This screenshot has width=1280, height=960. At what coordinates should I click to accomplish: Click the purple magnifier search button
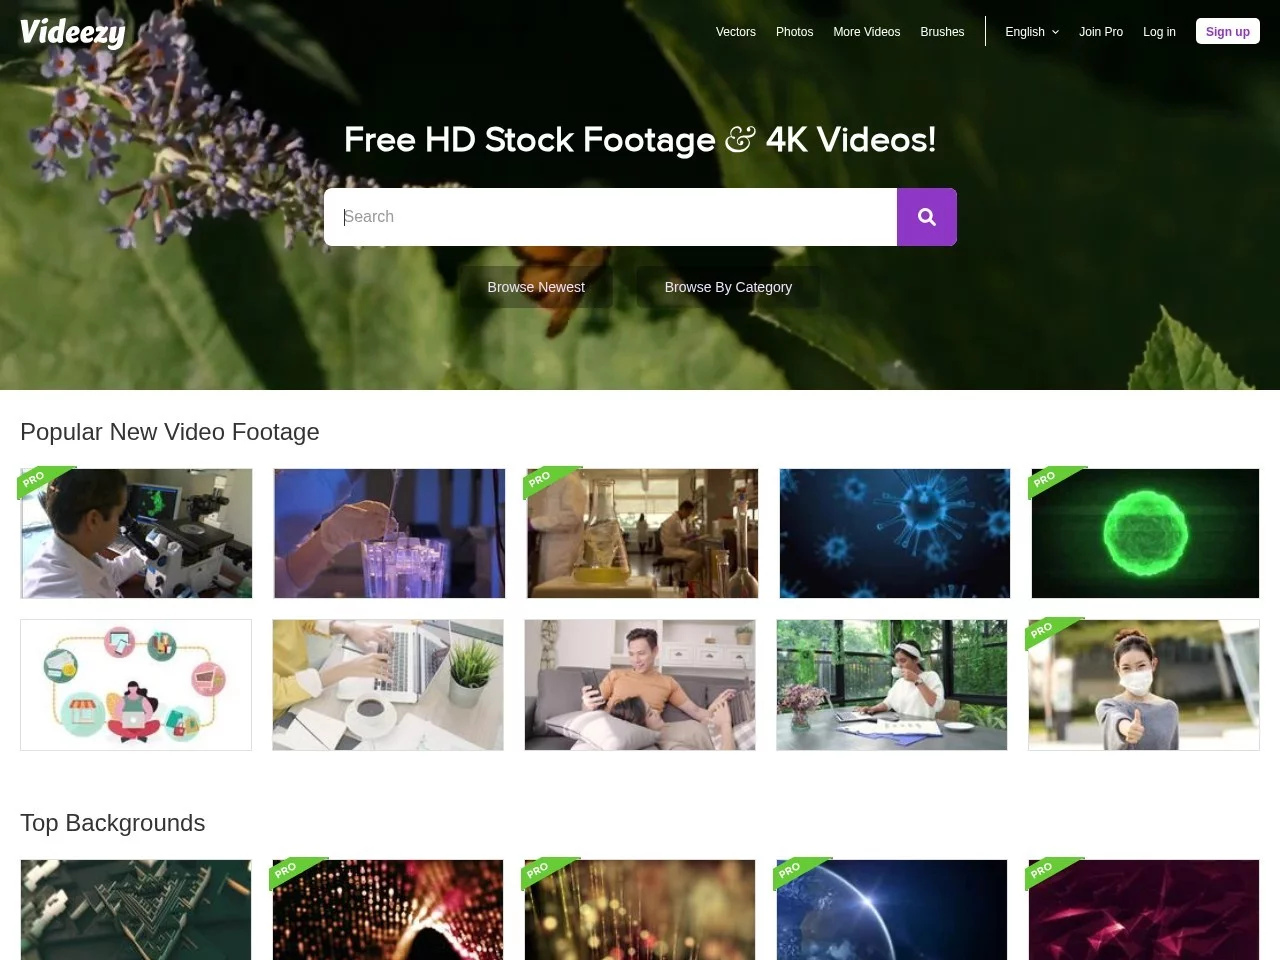click(926, 217)
